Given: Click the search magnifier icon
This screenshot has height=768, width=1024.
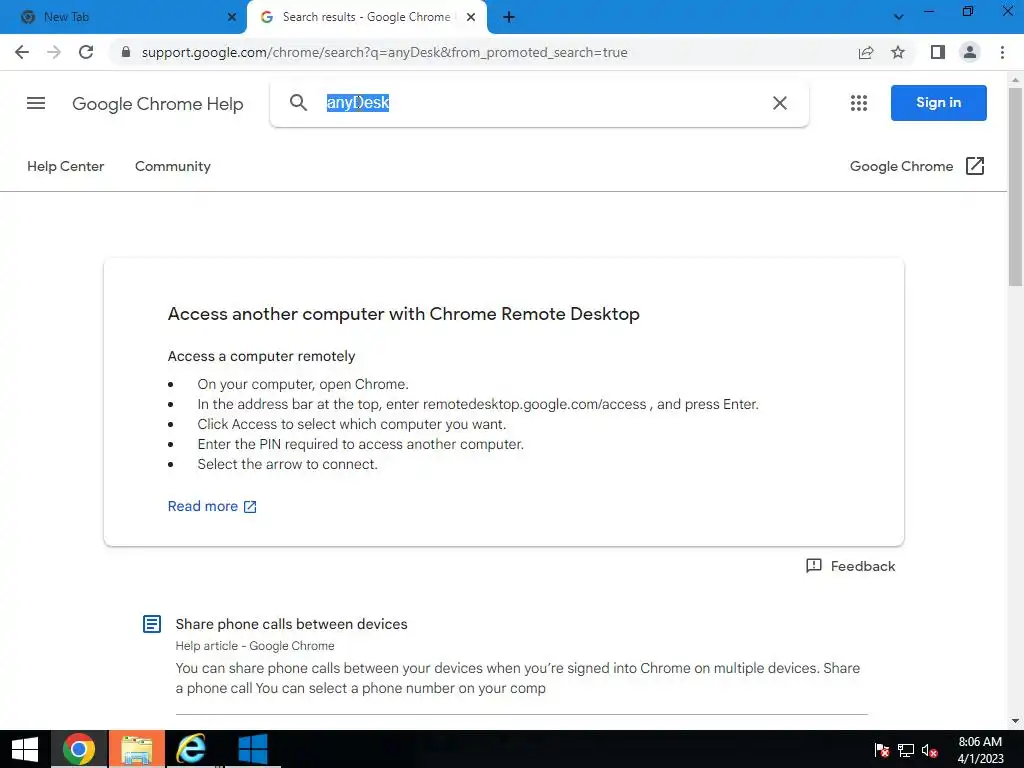Looking at the screenshot, I should click(298, 103).
